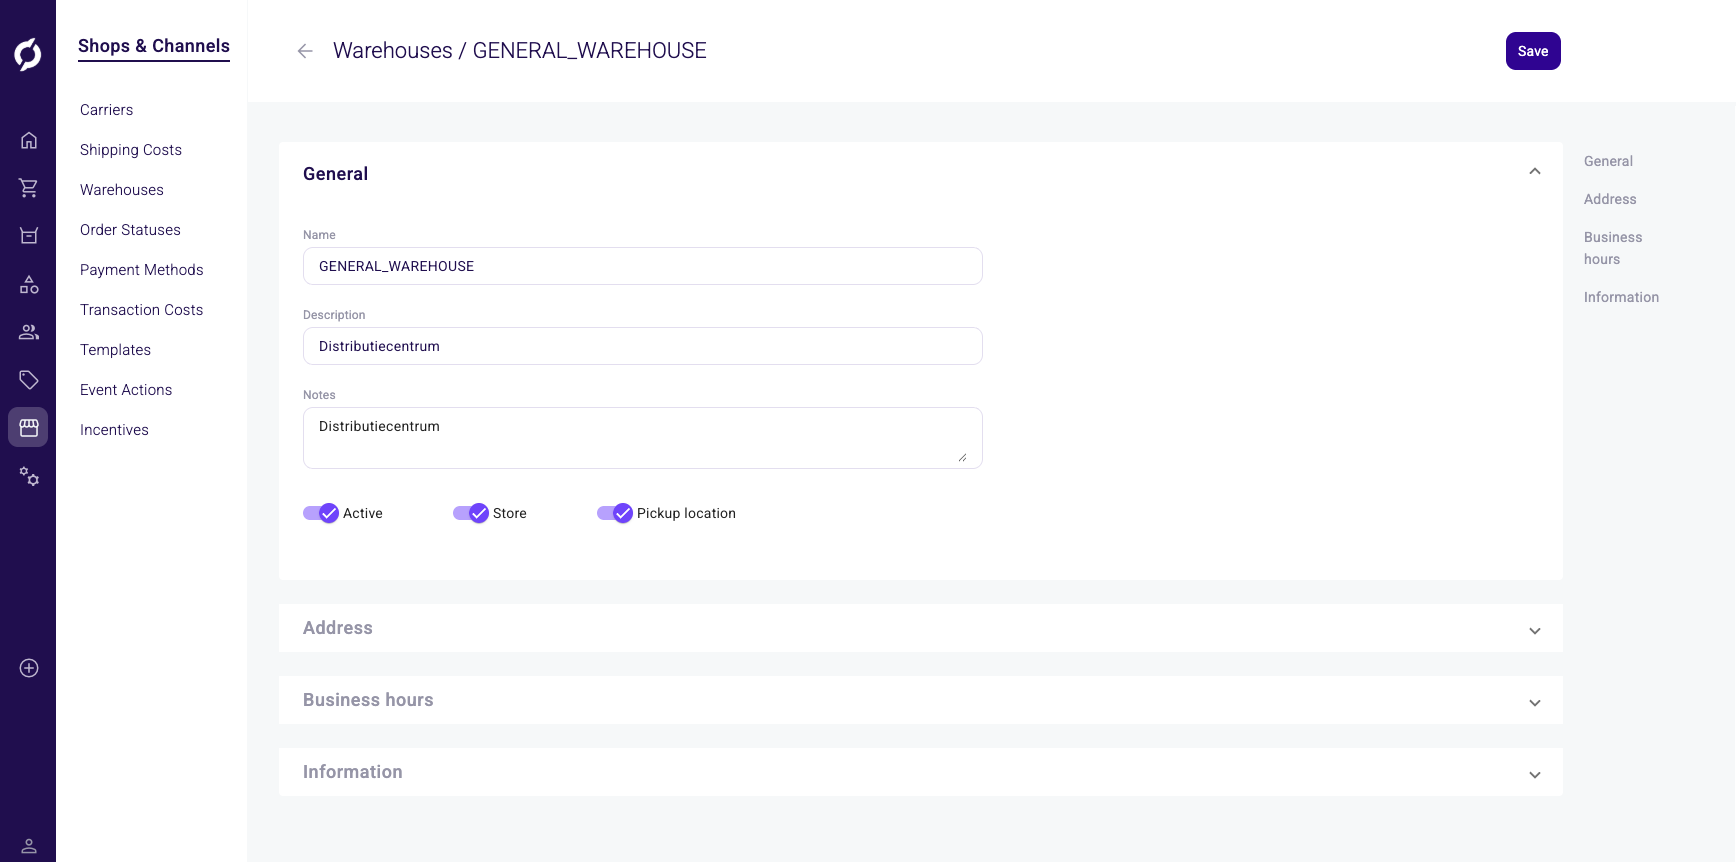Screen dimensions: 1736x862
Task: Click the storefront shops icon
Action: [x=29, y=427]
